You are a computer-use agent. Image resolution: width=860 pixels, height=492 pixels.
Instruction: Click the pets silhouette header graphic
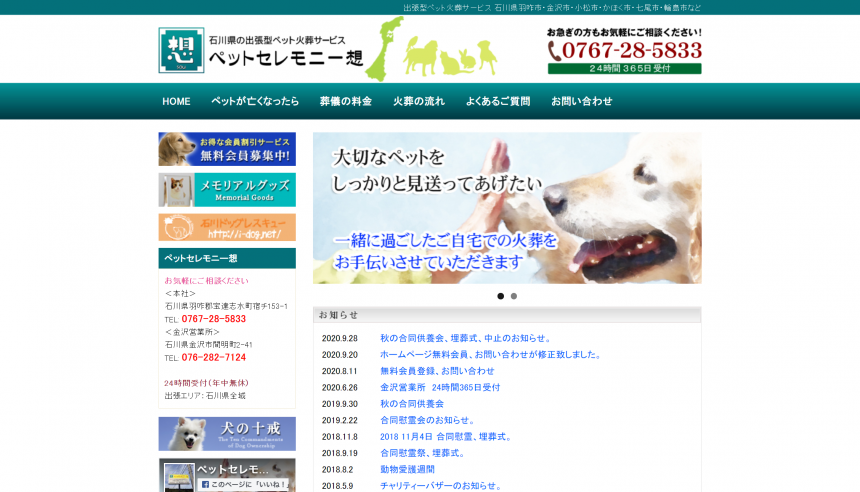coord(450,56)
